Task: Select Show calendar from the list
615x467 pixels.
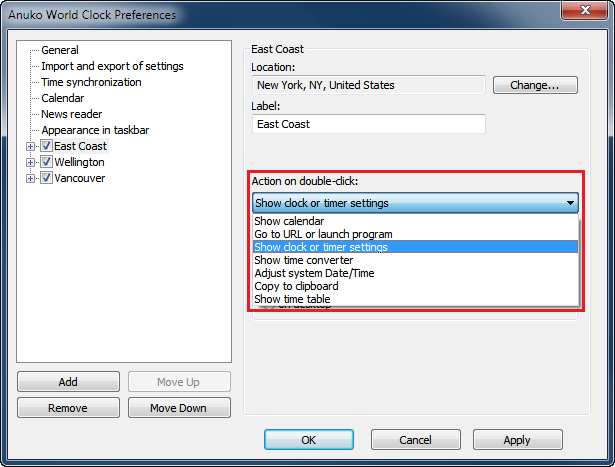Action: [289, 221]
